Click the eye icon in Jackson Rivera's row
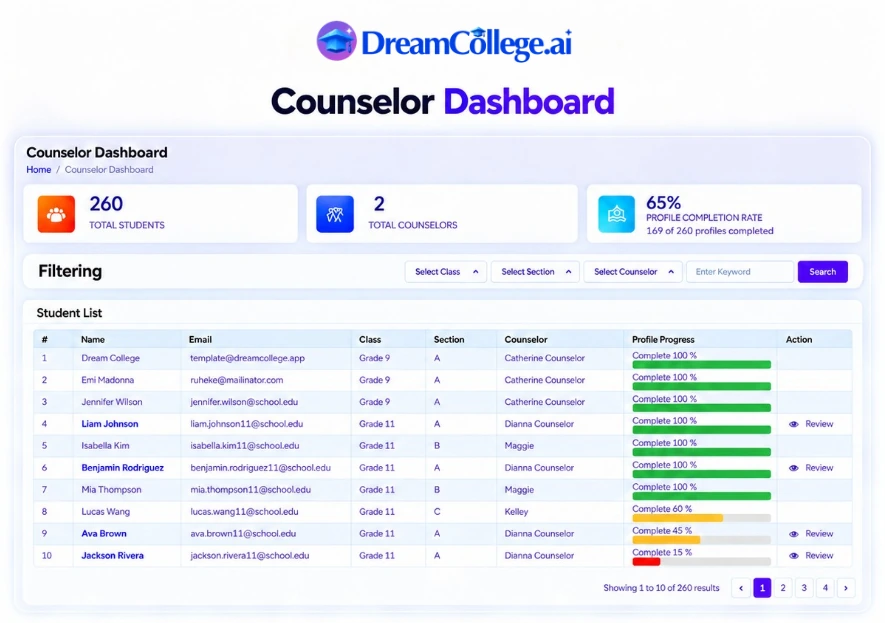885x623 pixels. (794, 556)
